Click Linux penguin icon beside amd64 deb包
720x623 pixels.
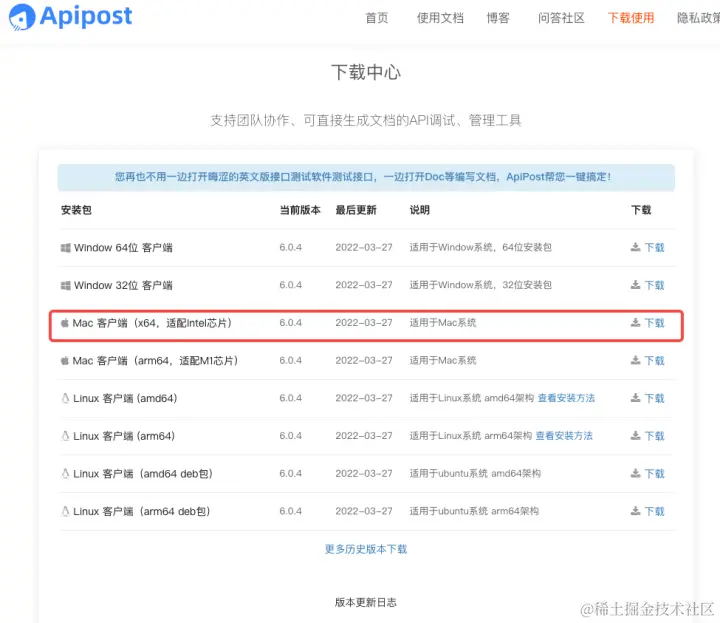65,473
